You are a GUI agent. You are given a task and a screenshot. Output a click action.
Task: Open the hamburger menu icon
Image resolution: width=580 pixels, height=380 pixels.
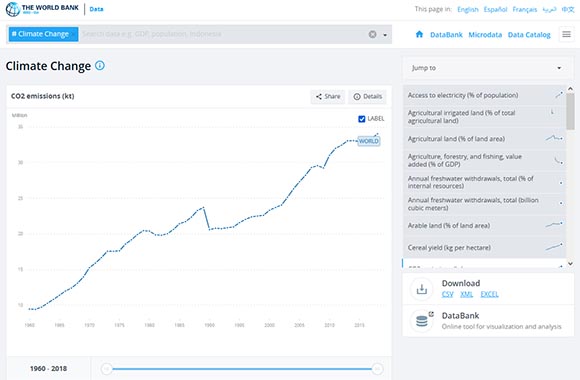coord(566,34)
